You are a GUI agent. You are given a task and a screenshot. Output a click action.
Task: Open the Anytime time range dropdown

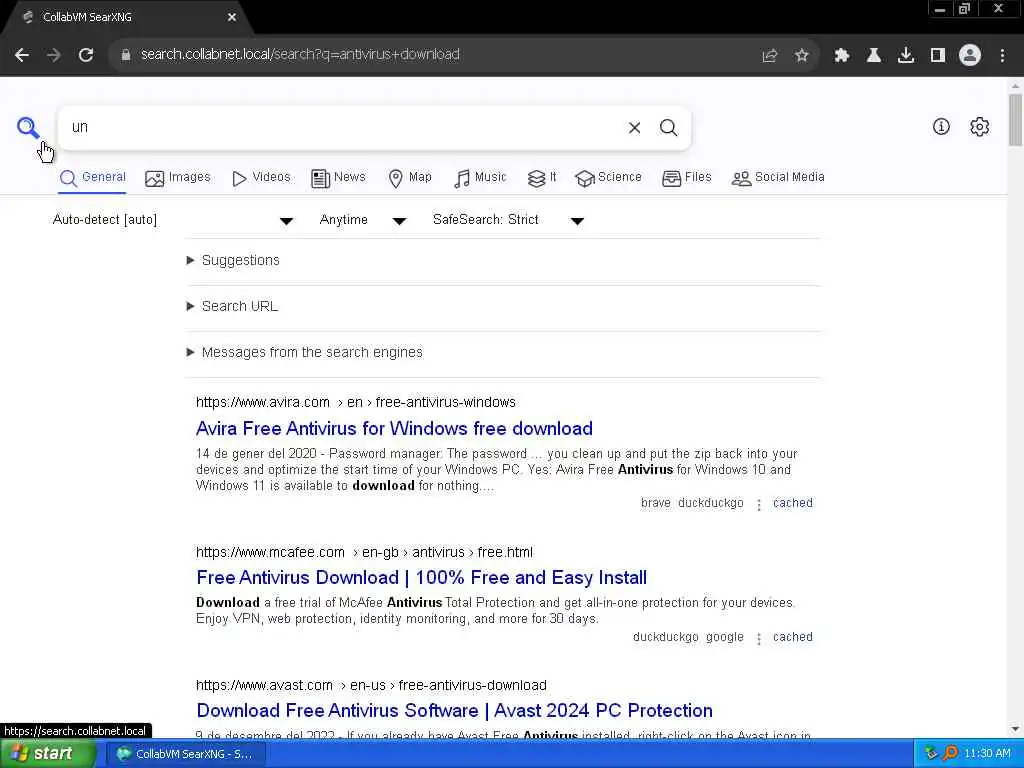coord(362,220)
